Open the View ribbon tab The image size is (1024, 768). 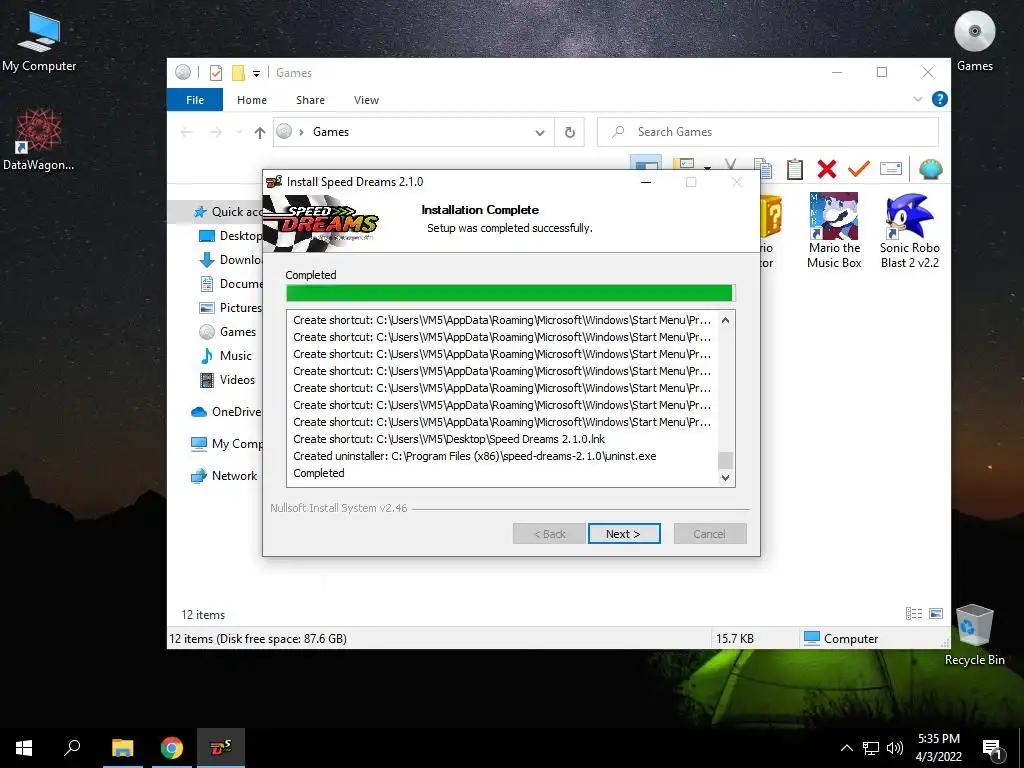[366, 100]
